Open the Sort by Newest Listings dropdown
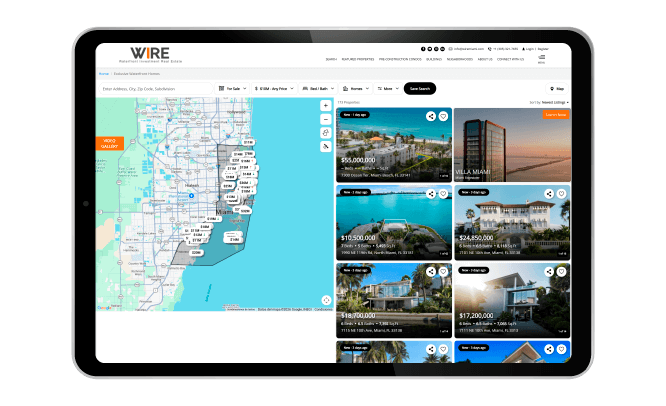 [550, 102]
